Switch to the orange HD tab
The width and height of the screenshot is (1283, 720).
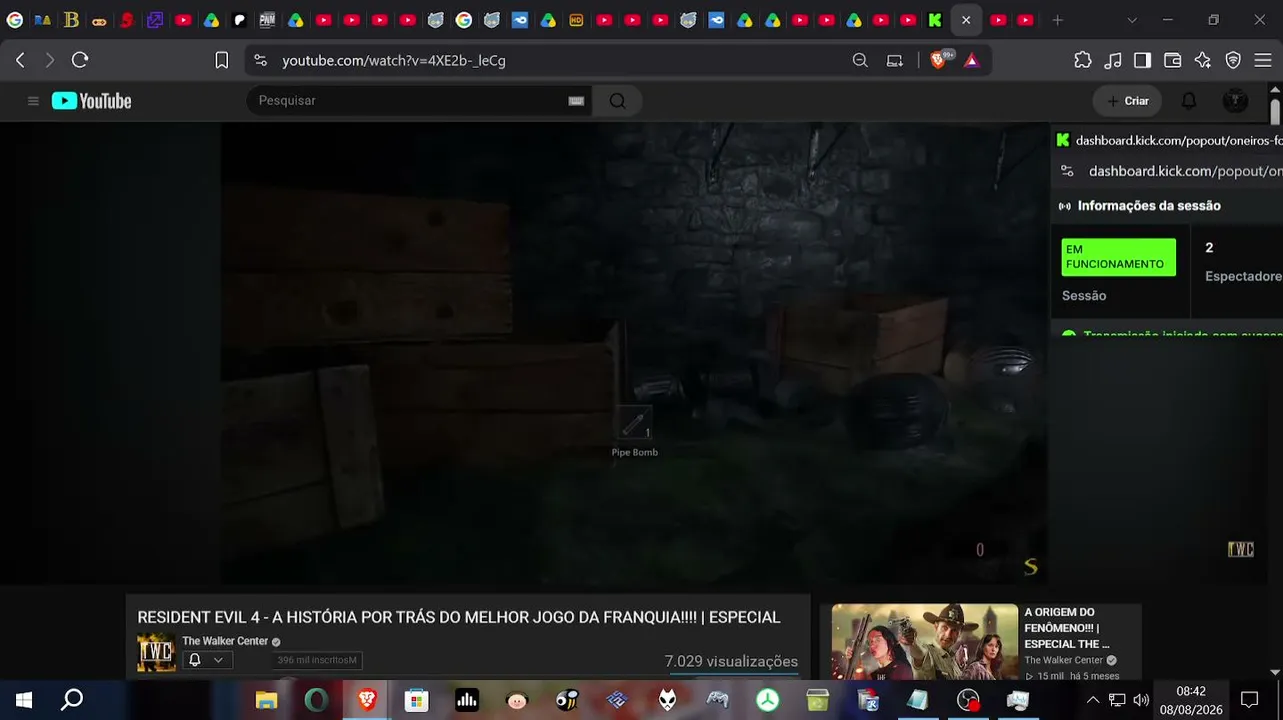coord(576,20)
